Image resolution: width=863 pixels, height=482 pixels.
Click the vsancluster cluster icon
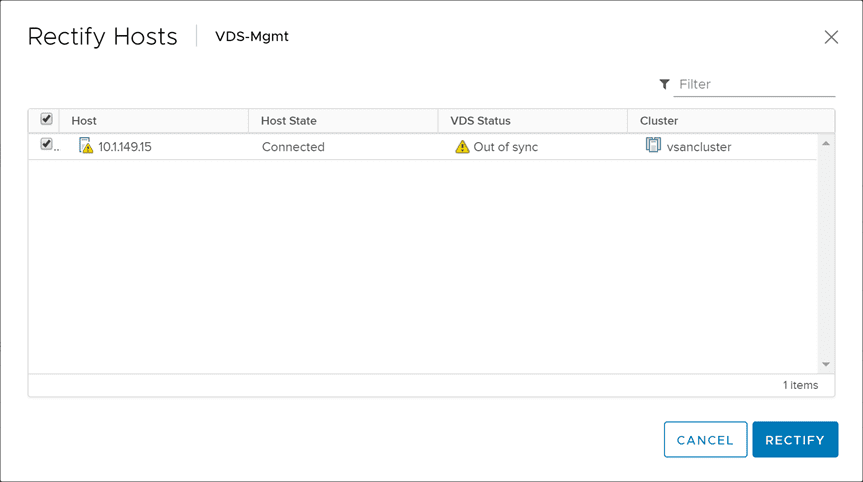(x=654, y=146)
